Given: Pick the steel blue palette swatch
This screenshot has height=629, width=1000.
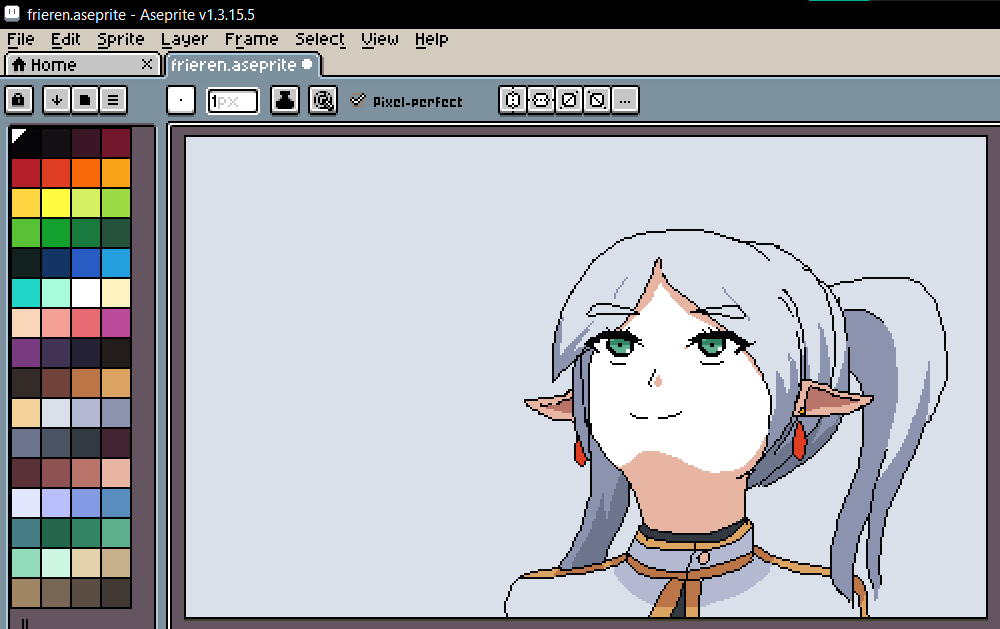Looking at the screenshot, I should click(x=115, y=503).
